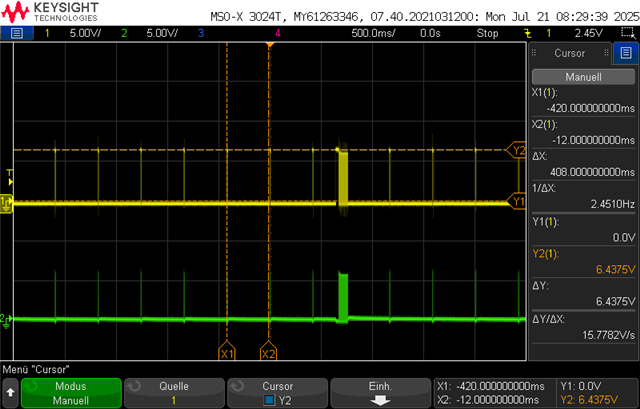
Task: Click the Manuell cursor mode button in sidebar
Action: pos(583,77)
